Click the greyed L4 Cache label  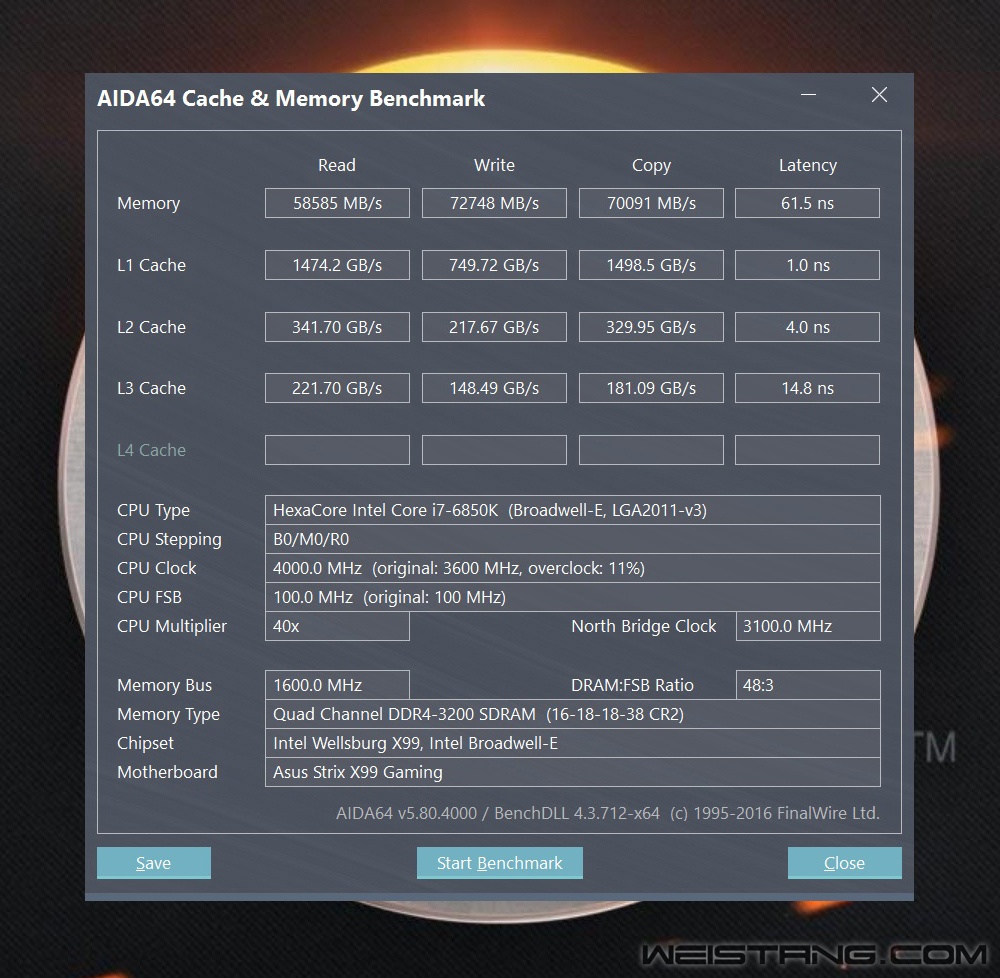151,449
